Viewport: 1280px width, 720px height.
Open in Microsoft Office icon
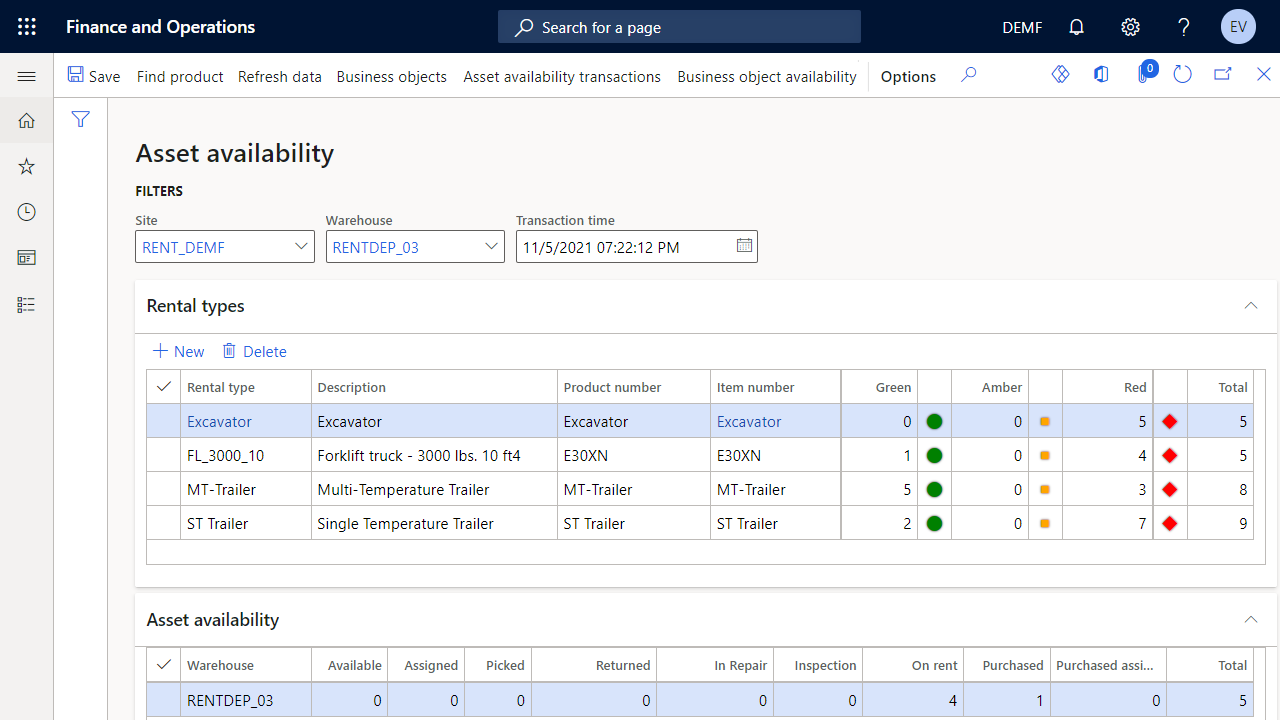click(1101, 74)
